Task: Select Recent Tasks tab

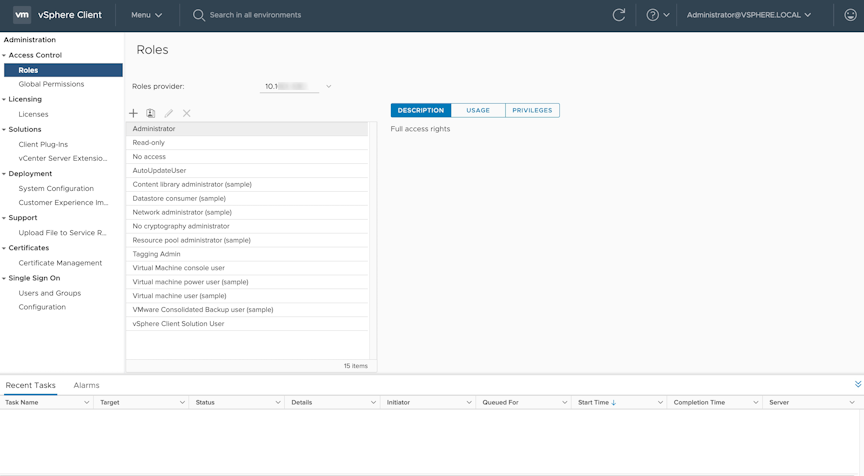Action: 30,385
